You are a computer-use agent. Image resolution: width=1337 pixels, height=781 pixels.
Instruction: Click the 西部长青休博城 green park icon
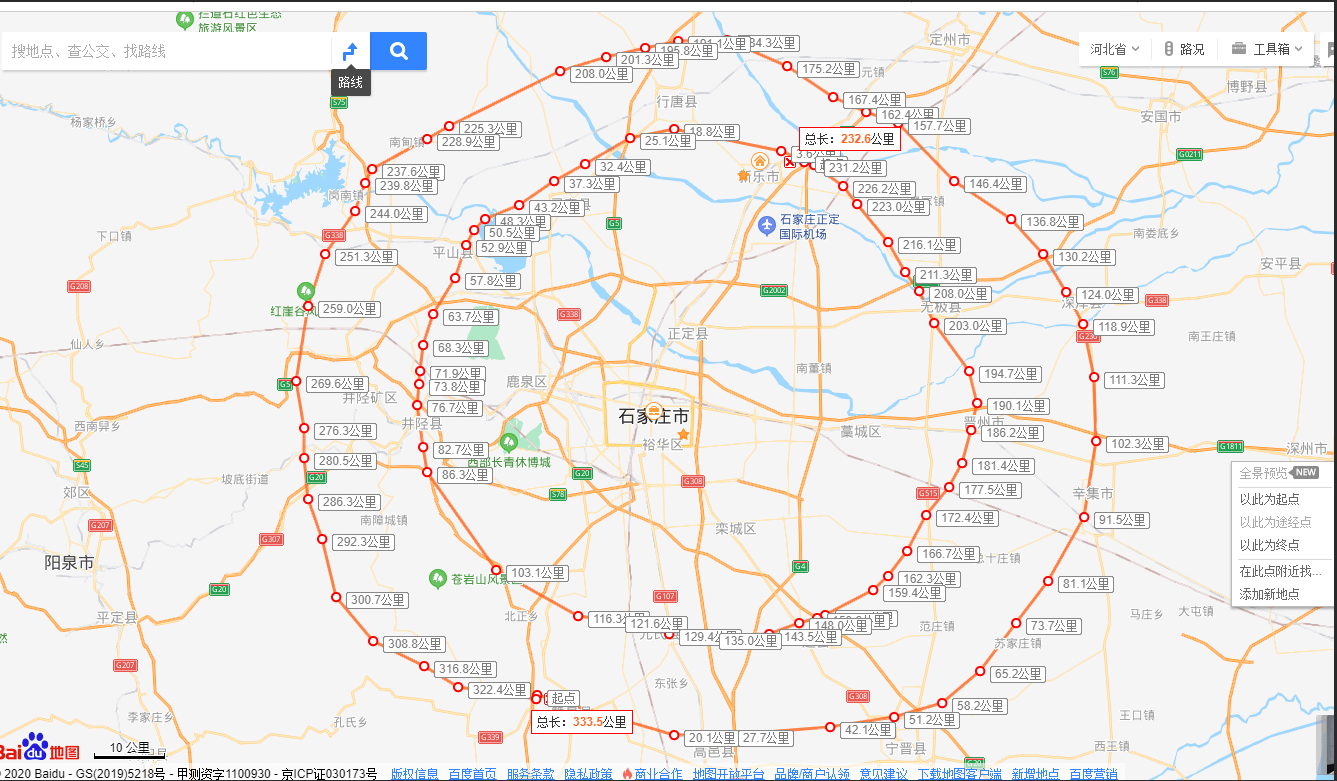[508, 442]
